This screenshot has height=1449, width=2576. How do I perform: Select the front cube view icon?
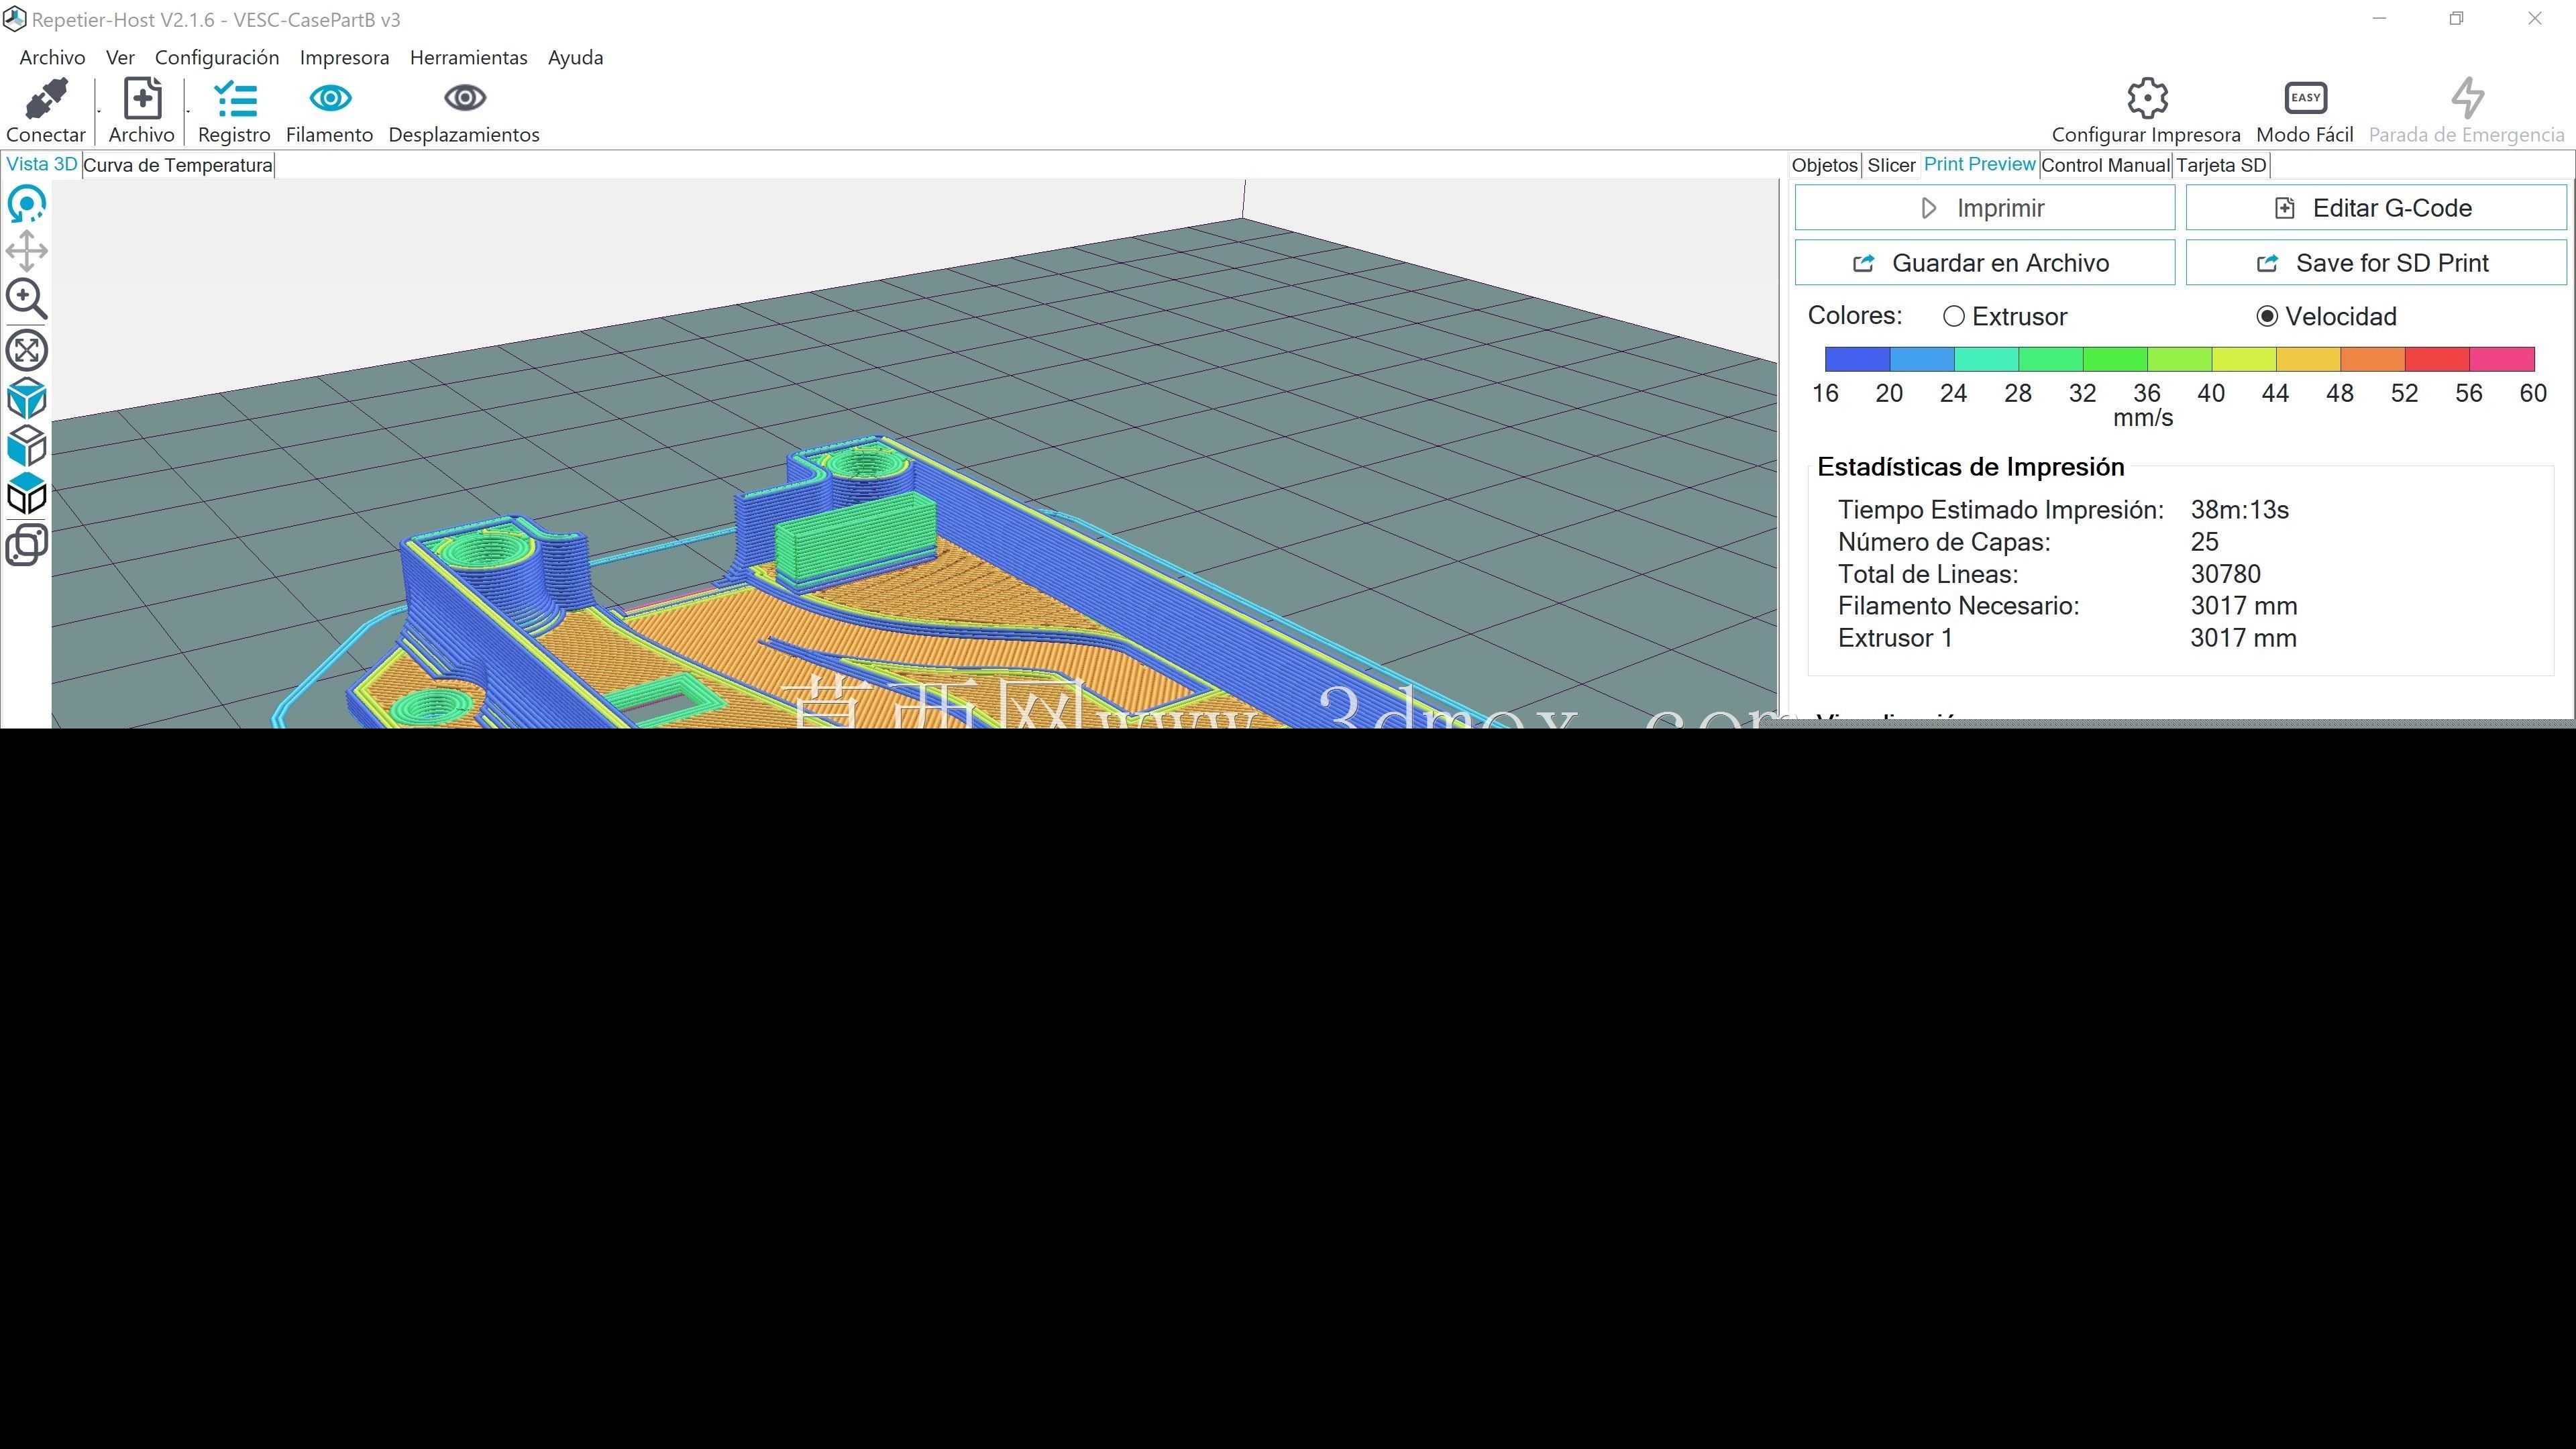coord(27,446)
